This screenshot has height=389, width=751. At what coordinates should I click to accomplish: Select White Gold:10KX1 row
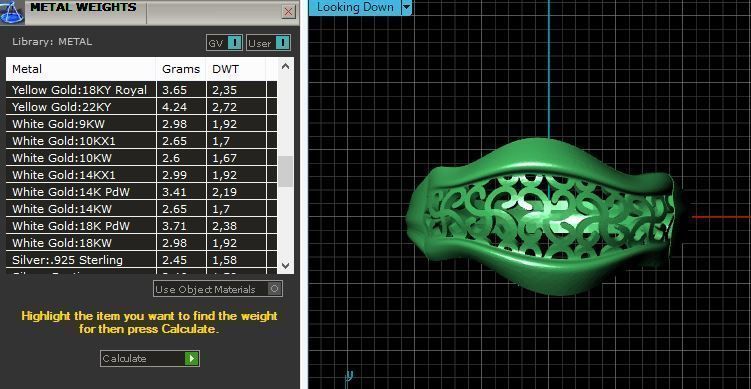tap(141, 141)
